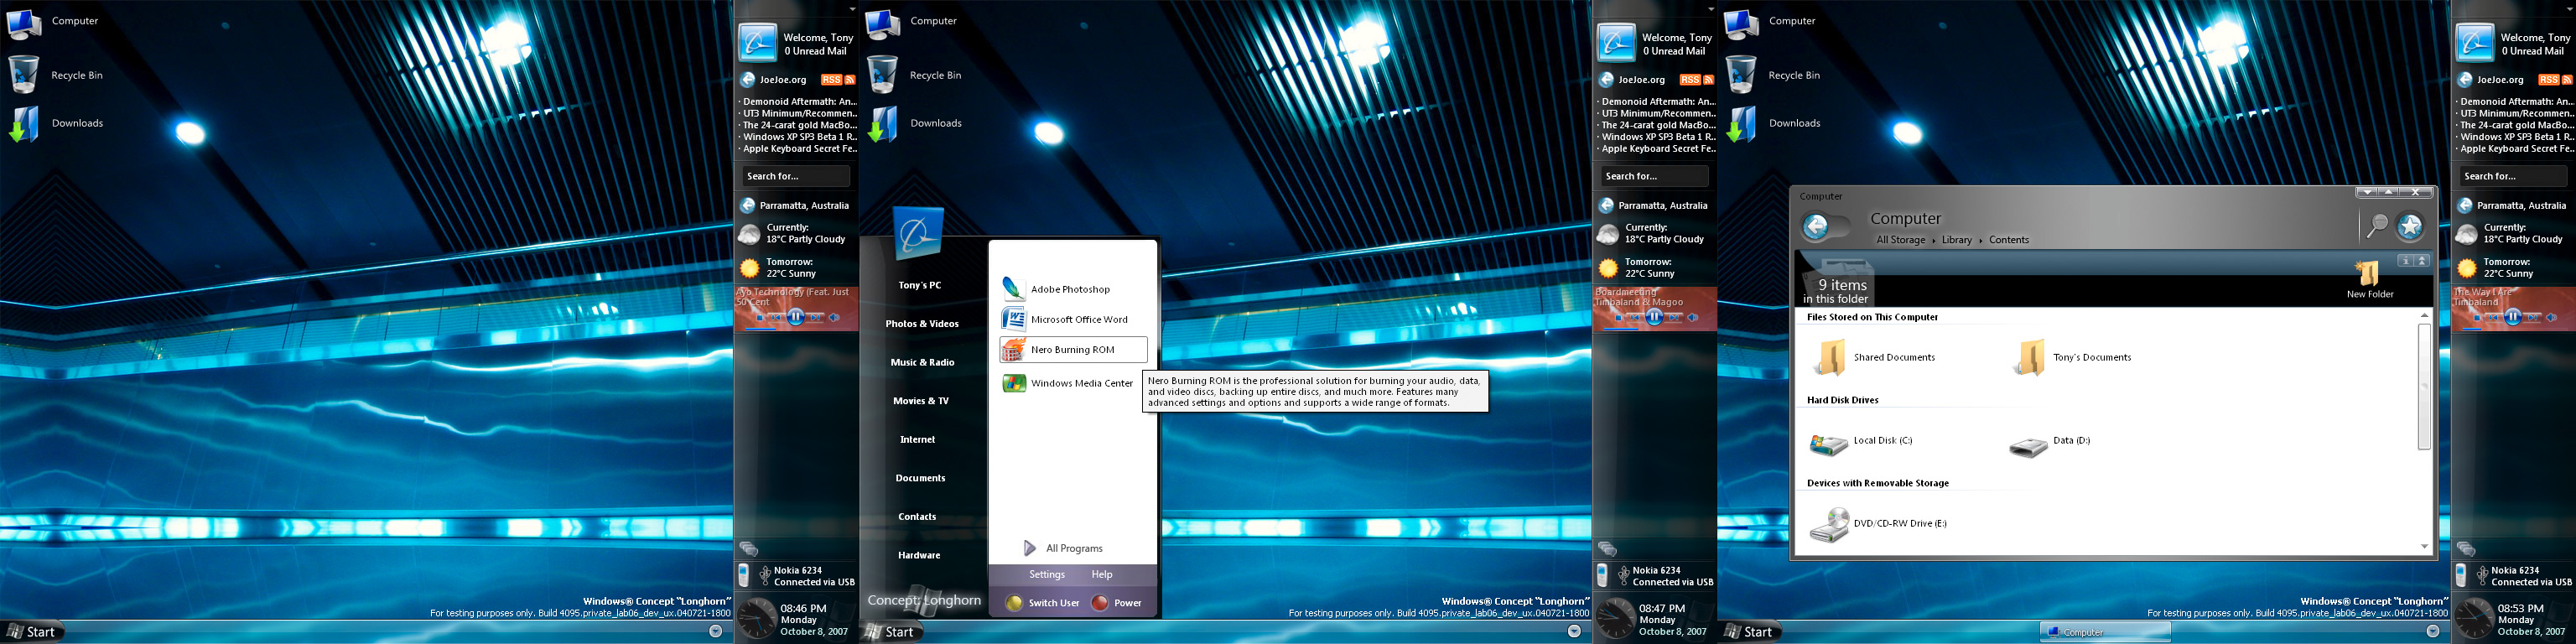Screen dimensions: 2576x644
Task: Click the Nokia 6234 phone icon in 08:46 PM sidebar
Action: click(744, 575)
